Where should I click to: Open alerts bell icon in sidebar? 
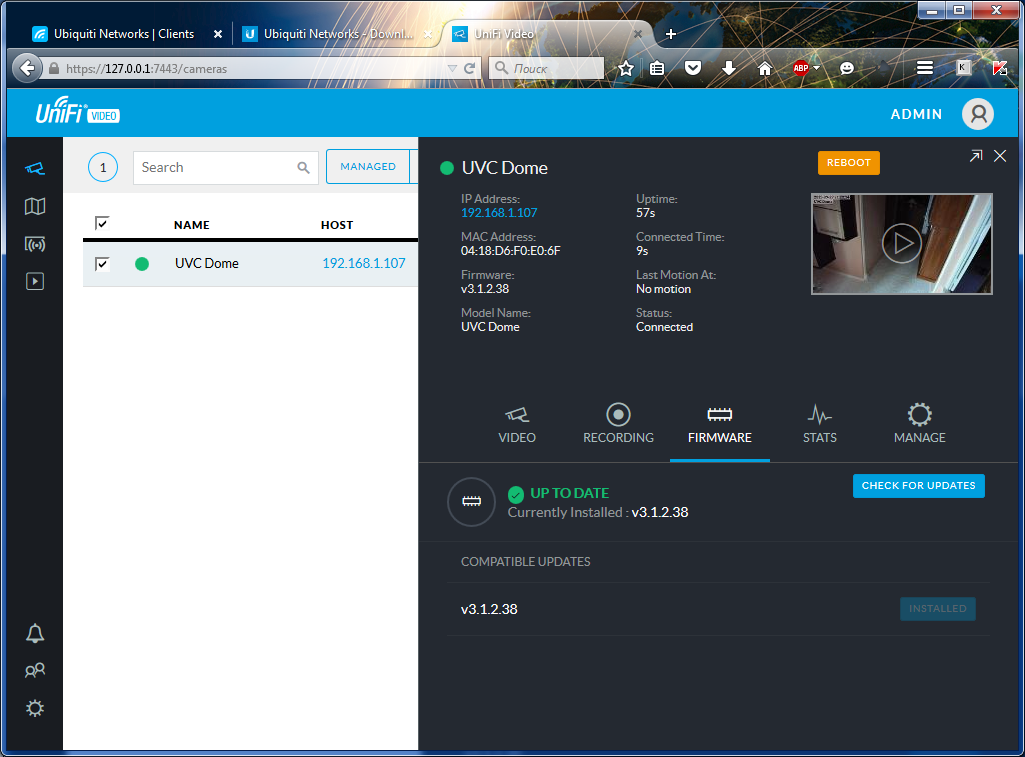35,633
